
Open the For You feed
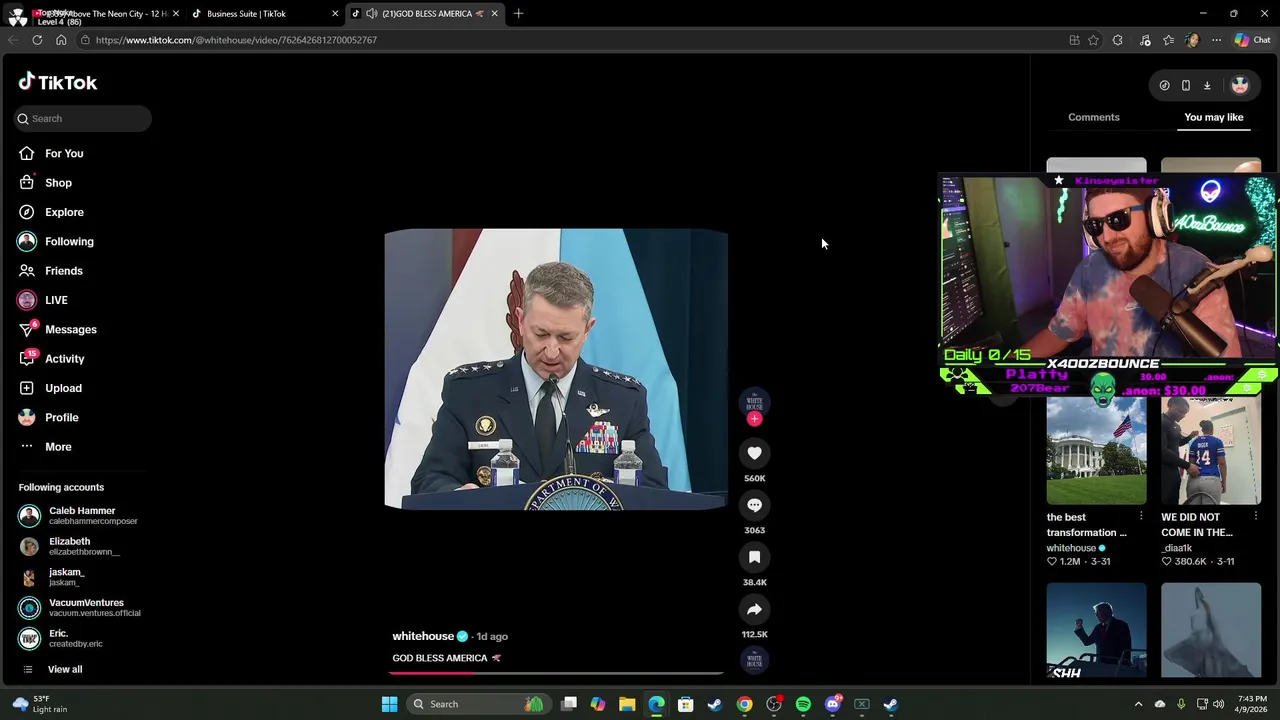[50, 153]
